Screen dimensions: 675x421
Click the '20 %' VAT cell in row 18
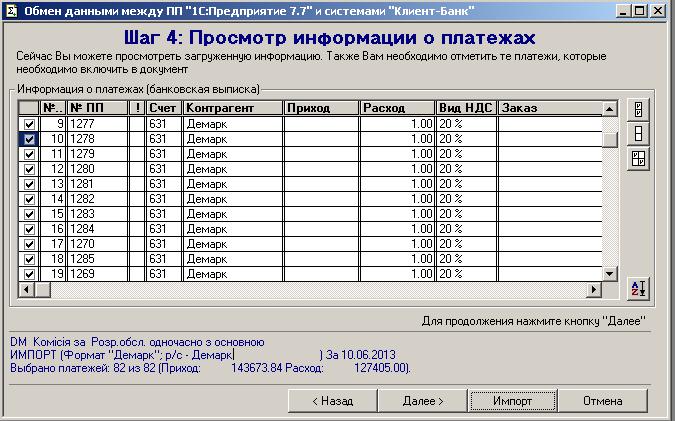click(x=467, y=259)
